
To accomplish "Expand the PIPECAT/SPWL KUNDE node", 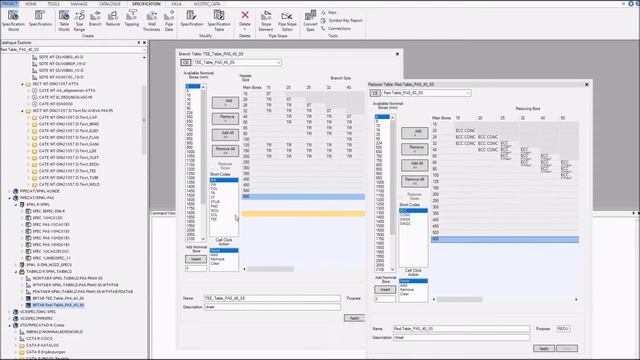I will [x=10, y=191].
